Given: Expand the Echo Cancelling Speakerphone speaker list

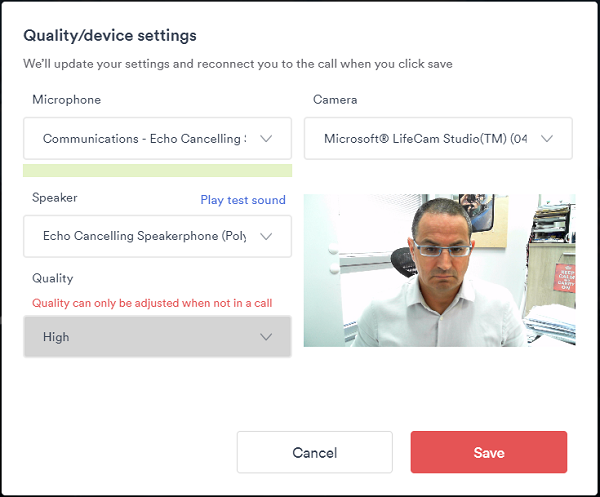Looking at the screenshot, I should click(x=145, y=237).
